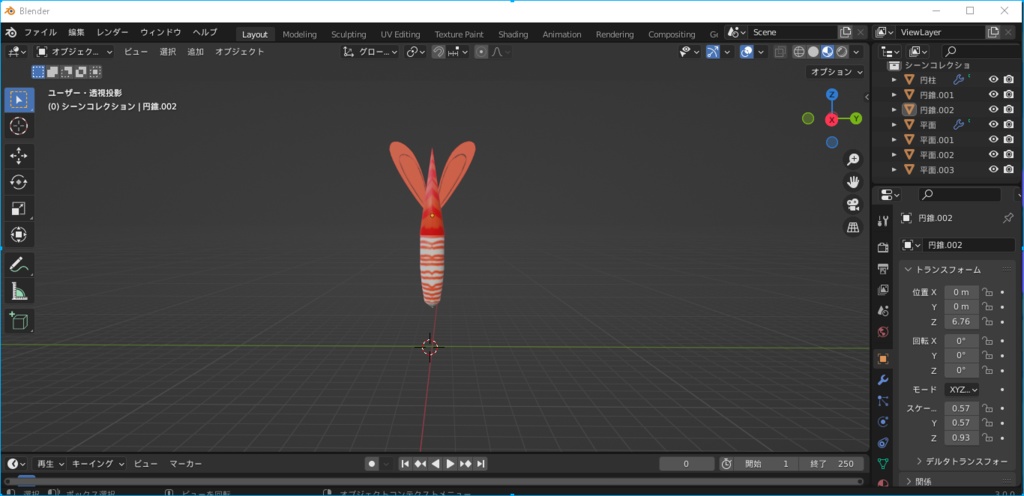Click the 終了 frame field showing 250
Screen dimensions: 1024x496
(834, 464)
